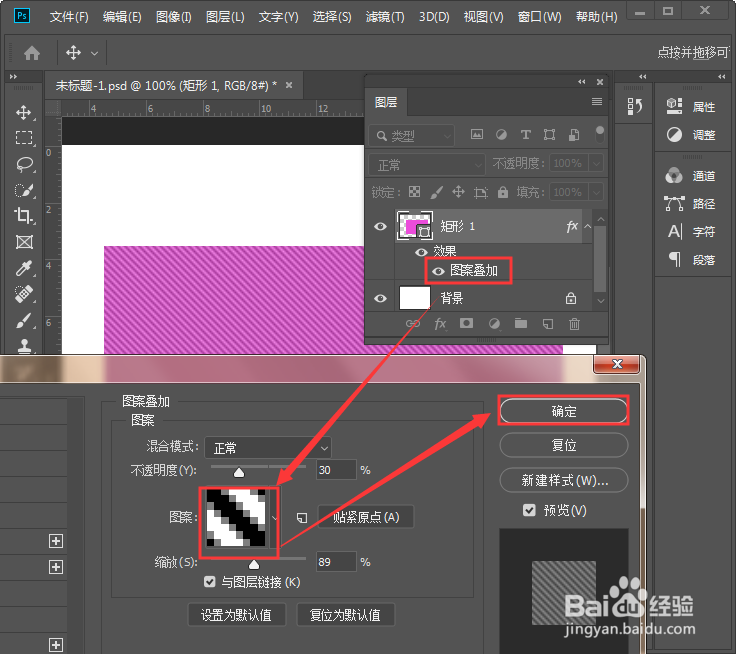This screenshot has width=736, height=654.
Task: Open the 路径 paths panel
Action: [x=691, y=204]
